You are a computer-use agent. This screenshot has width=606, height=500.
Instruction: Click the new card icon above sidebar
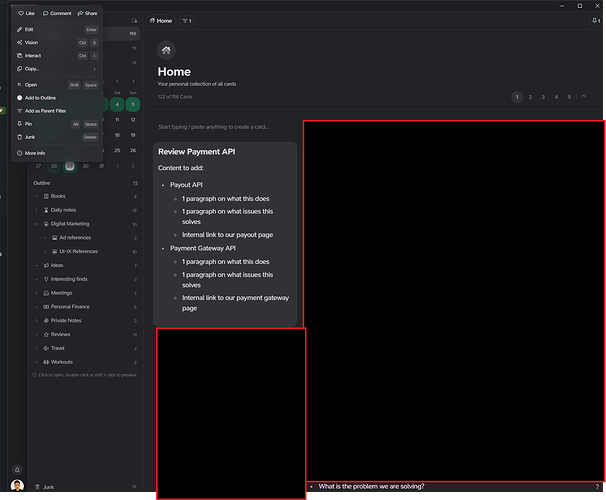click(134, 21)
